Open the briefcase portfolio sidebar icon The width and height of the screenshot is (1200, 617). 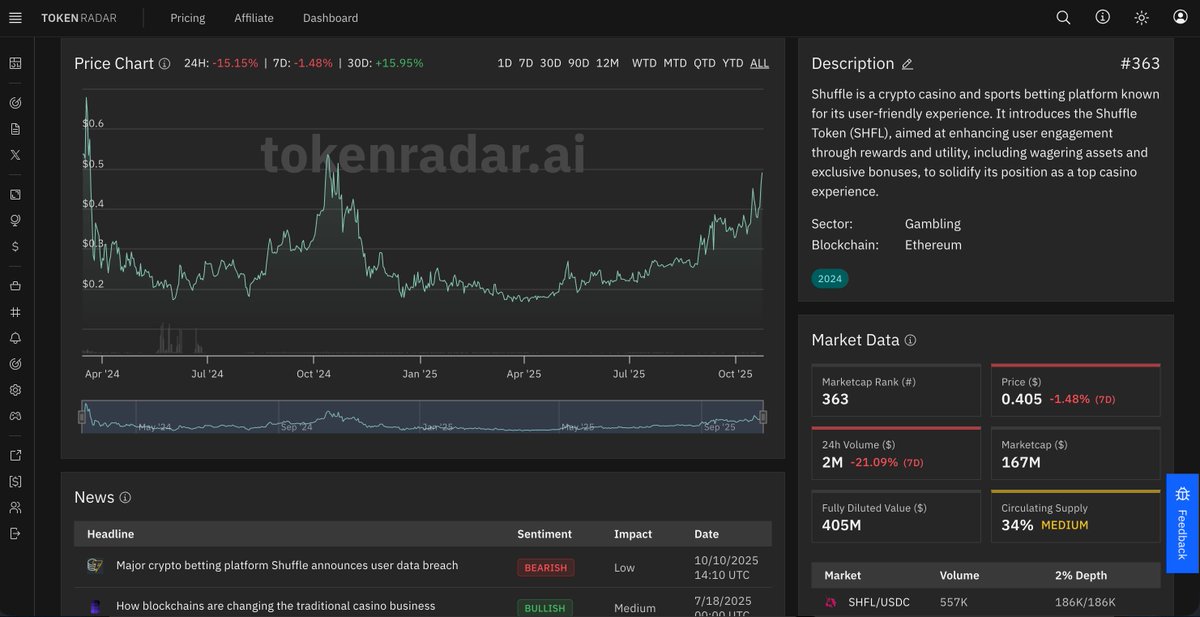click(x=15, y=286)
